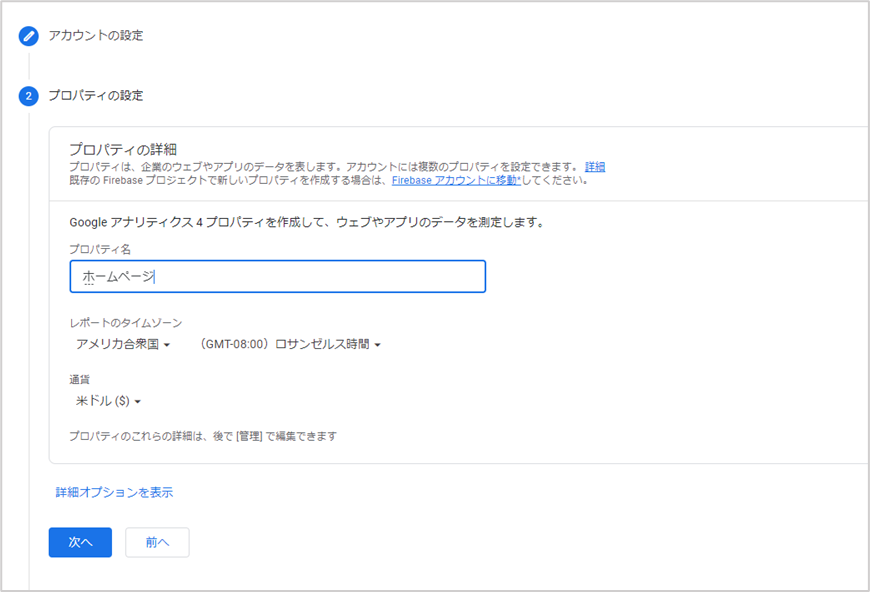870x592 pixels.
Task: Click the プロパティの詳細 heading
Action: click(x=123, y=149)
